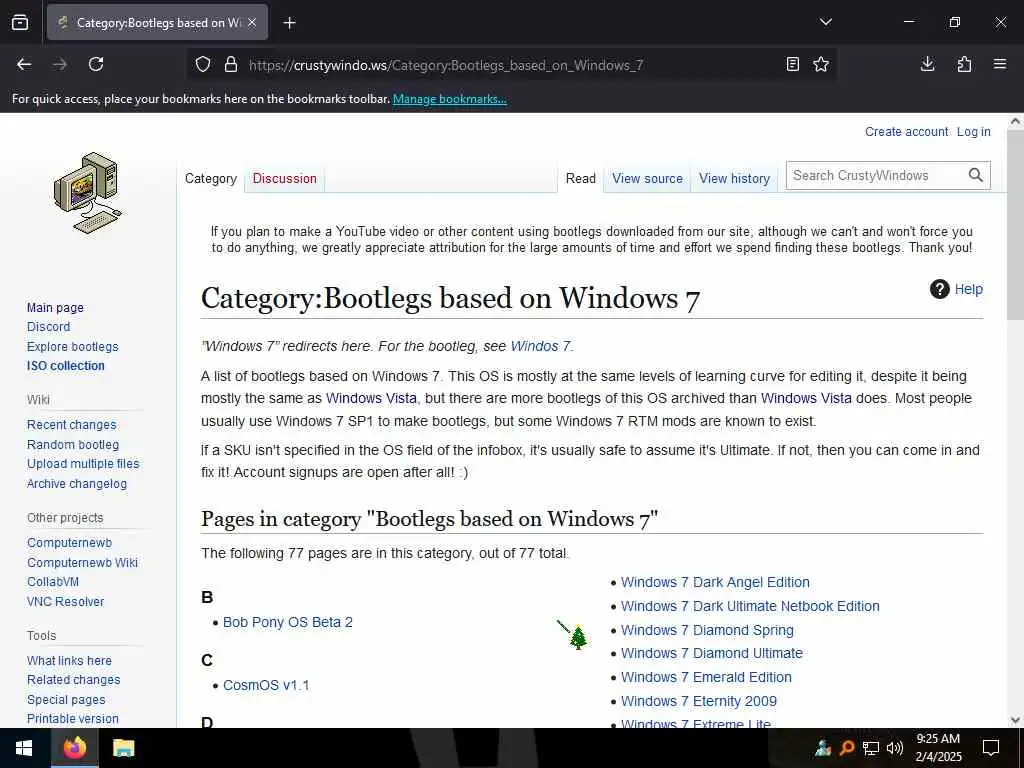Open Archive changelog link

[x=76, y=483]
